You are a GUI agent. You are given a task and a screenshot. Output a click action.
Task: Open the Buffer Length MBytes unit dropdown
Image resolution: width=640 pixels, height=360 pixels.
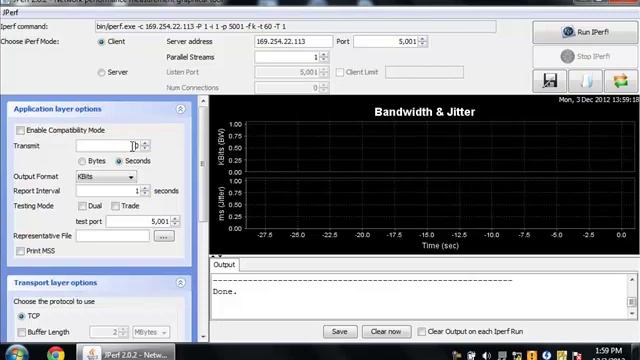(151, 332)
